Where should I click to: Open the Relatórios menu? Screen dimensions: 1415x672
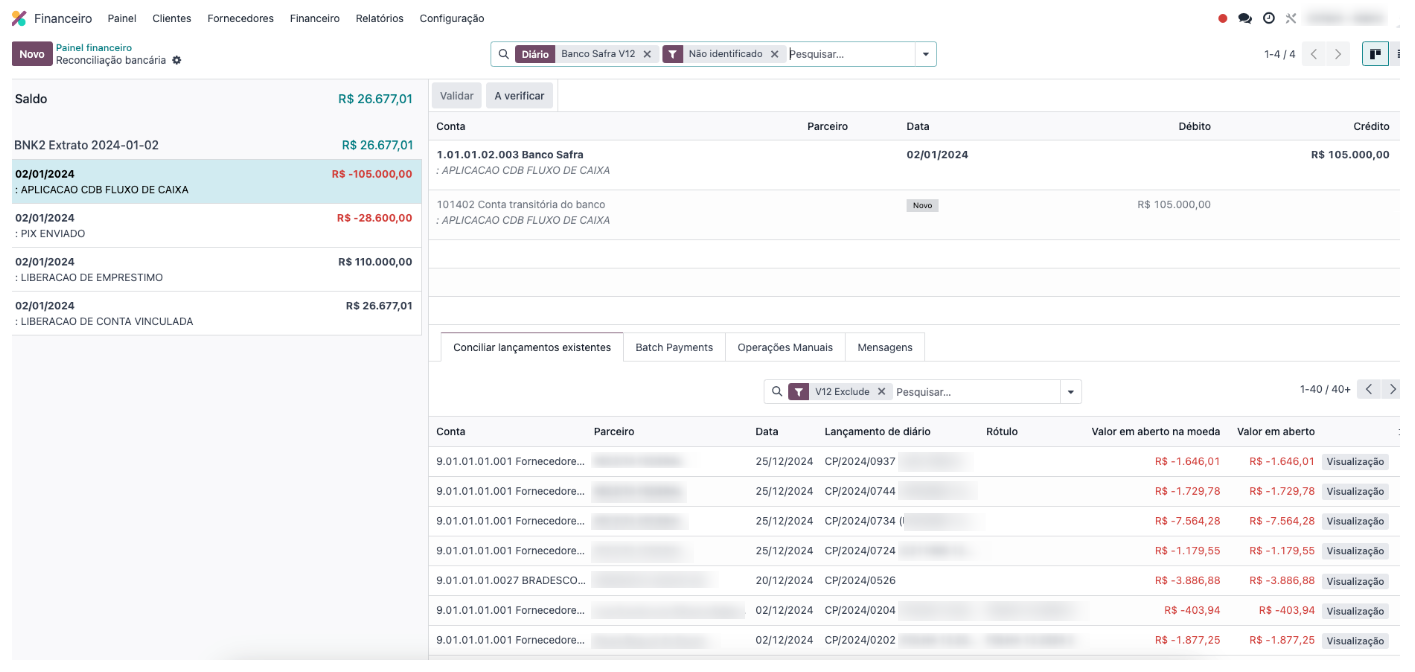pyautogui.click(x=379, y=18)
